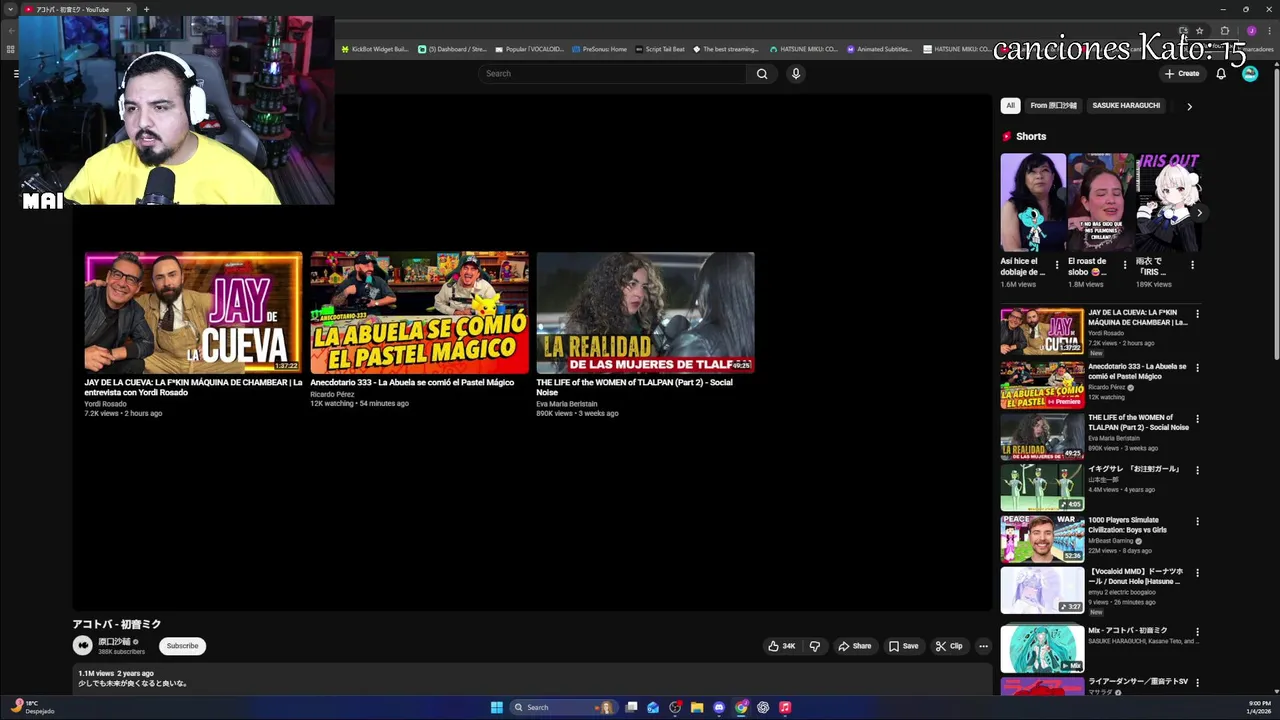The image size is (1280, 720).
Task: Select SASUKE HARAGUCHI filter chip
Action: tap(1126, 105)
